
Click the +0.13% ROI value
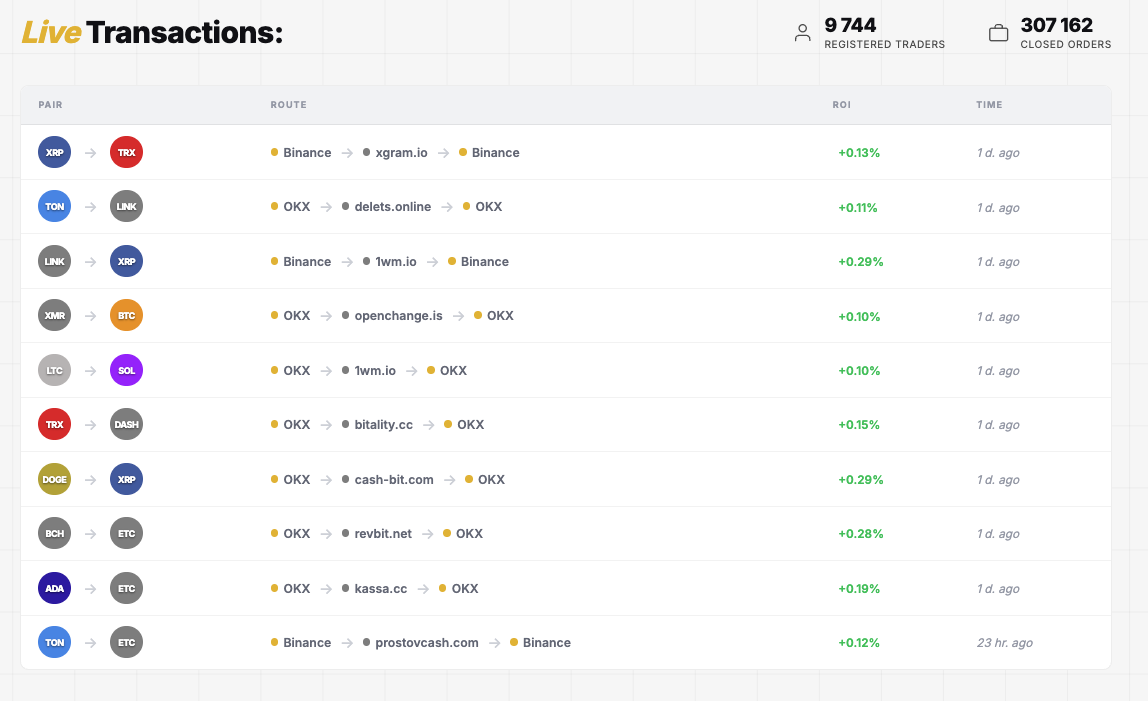point(859,152)
